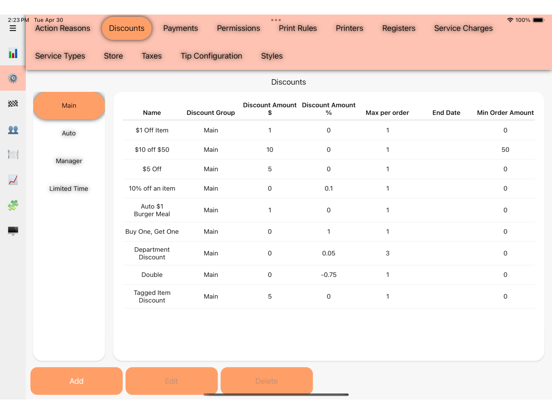Select the Limited Time discount group
The image size is (552, 414).
click(69, 188)
